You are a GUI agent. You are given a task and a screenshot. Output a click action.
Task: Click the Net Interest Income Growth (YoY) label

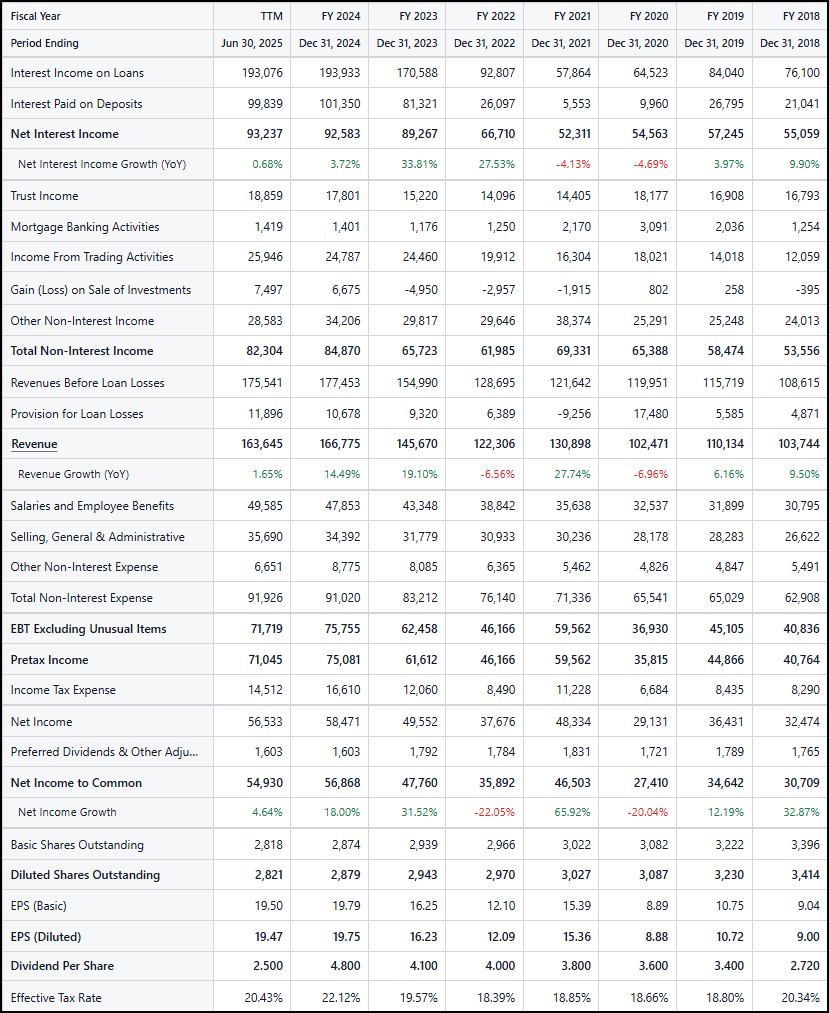tap(102, 164)
